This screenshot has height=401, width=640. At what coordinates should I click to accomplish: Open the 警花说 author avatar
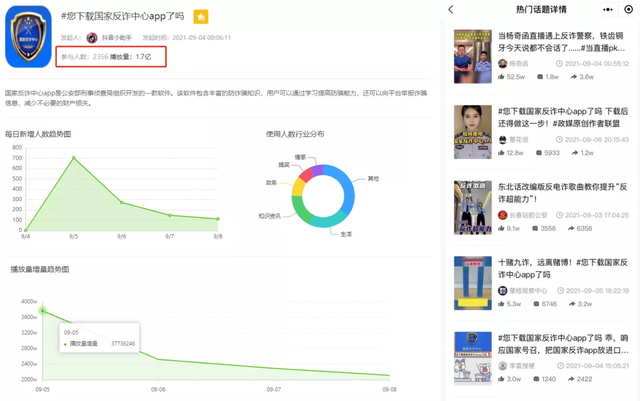pos(502,140)
